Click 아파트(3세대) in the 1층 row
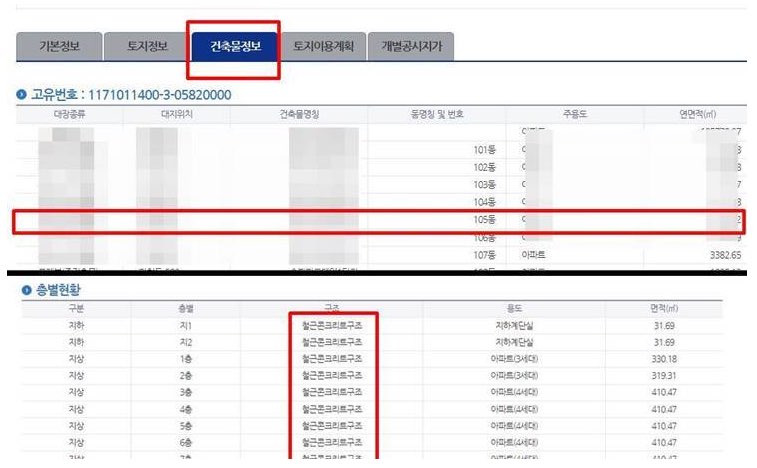This screenshot has height=468, width=757. coord(514,359)
